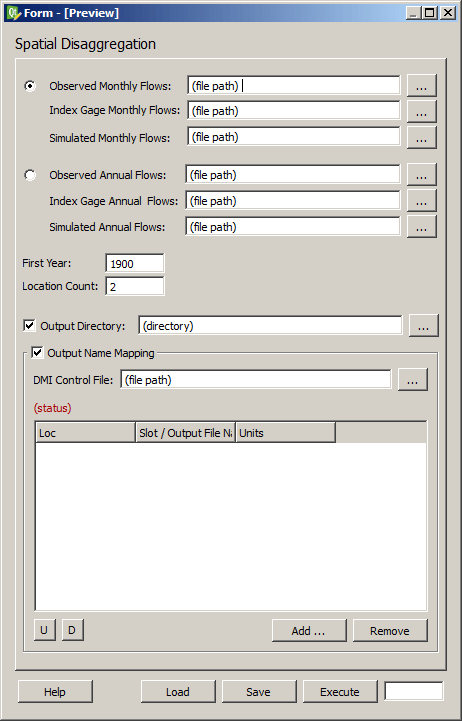The width and height of the screenshot is (462, 721).
Task: Click the Units column header
Action: click(x=285, y=433)
